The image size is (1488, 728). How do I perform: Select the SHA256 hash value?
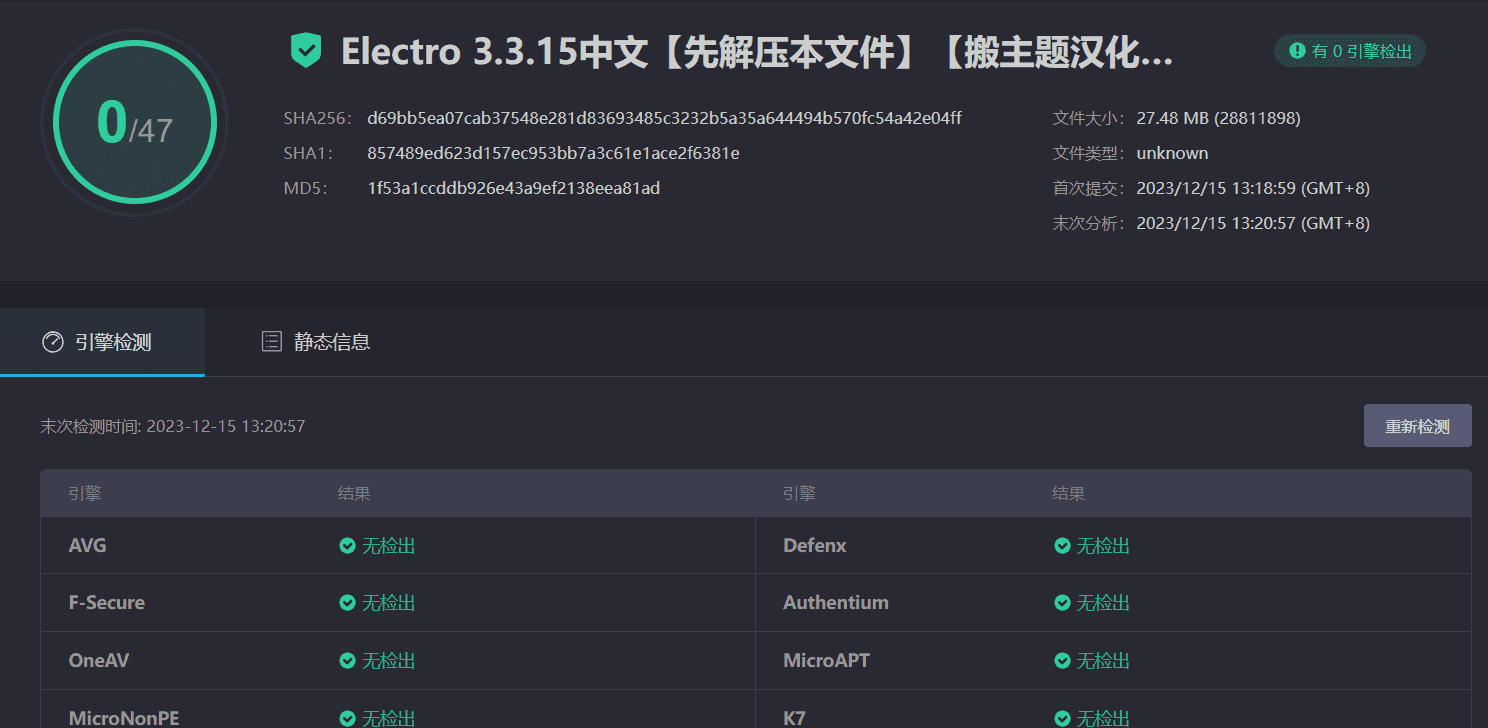[x=664, y=118]
